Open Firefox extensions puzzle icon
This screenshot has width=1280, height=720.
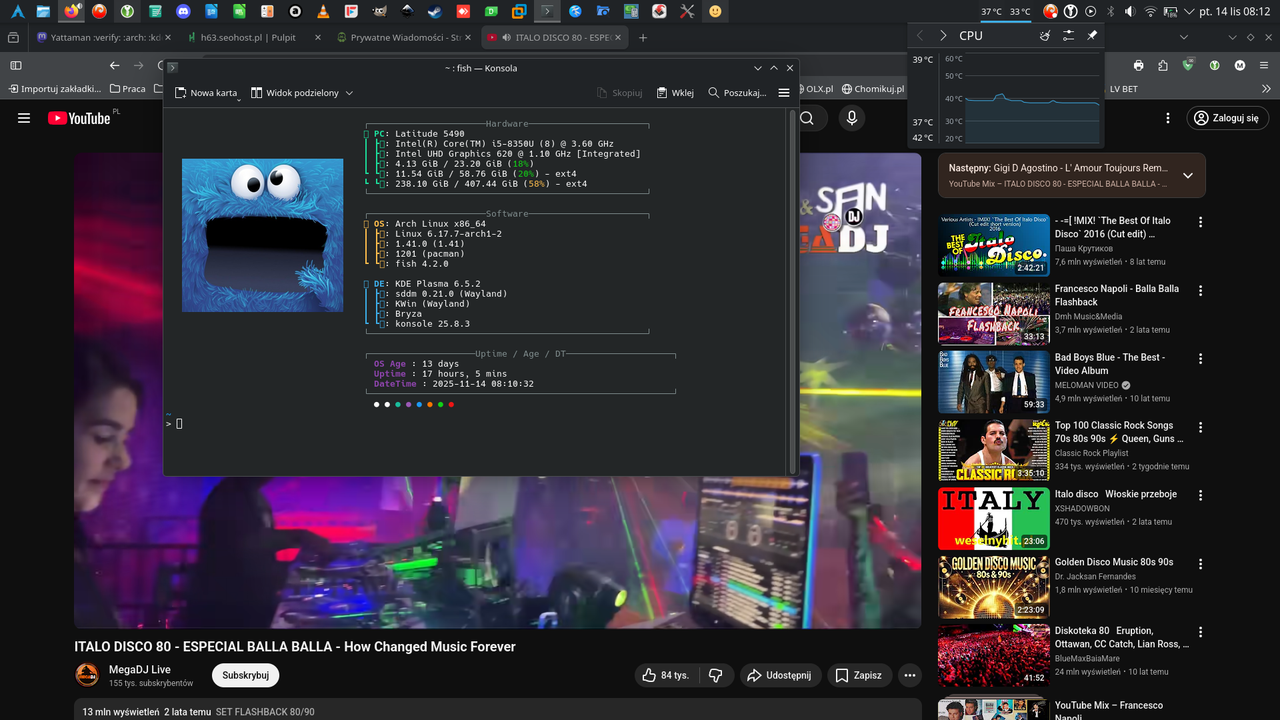coord(1162,65)
